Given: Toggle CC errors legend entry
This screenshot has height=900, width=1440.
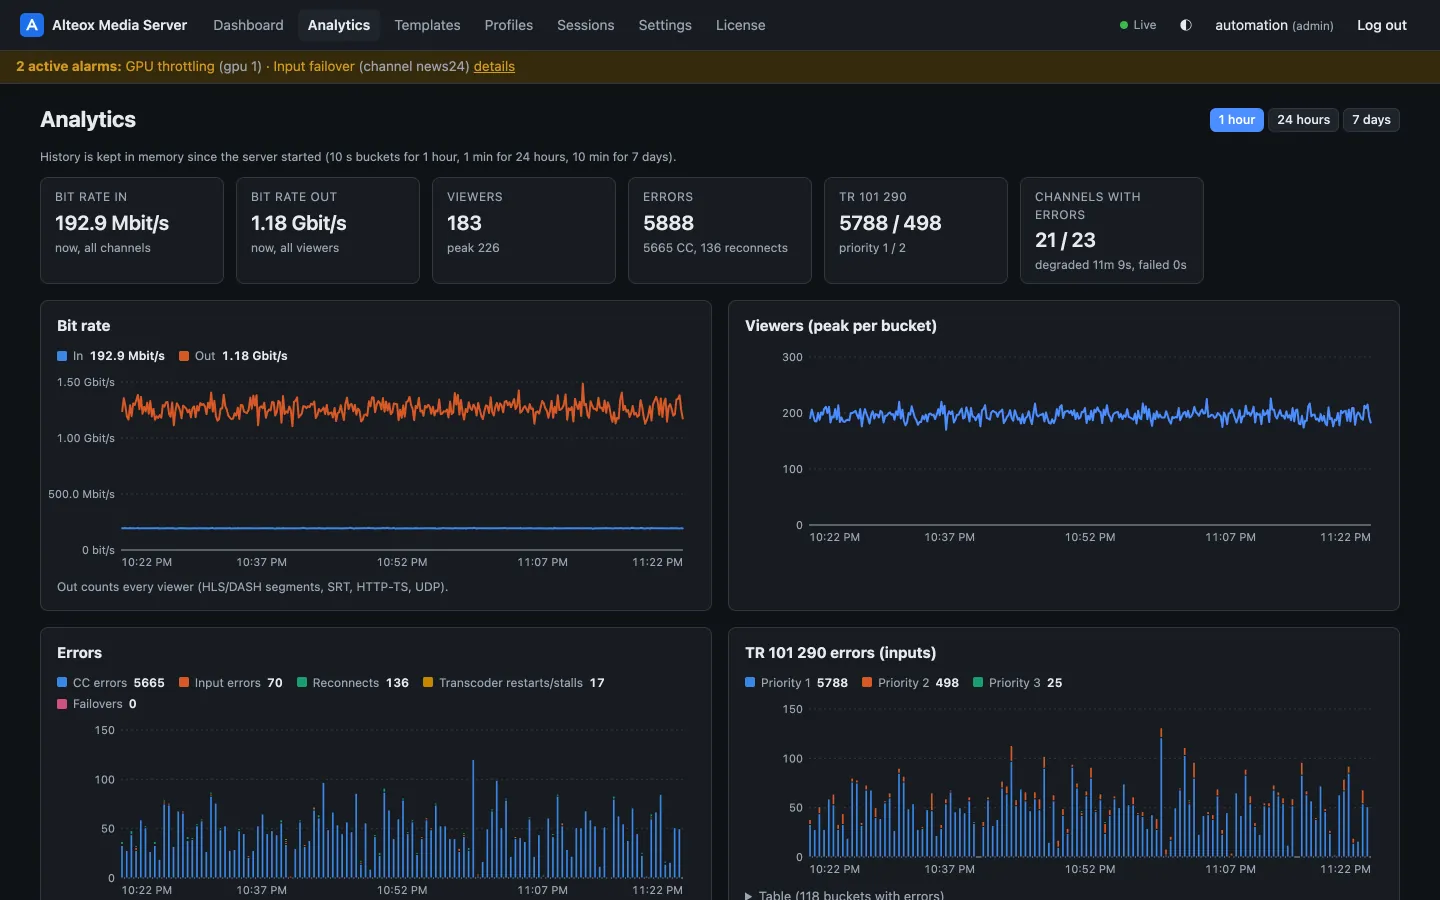Looking at the screenshot, I should point(111,683).
